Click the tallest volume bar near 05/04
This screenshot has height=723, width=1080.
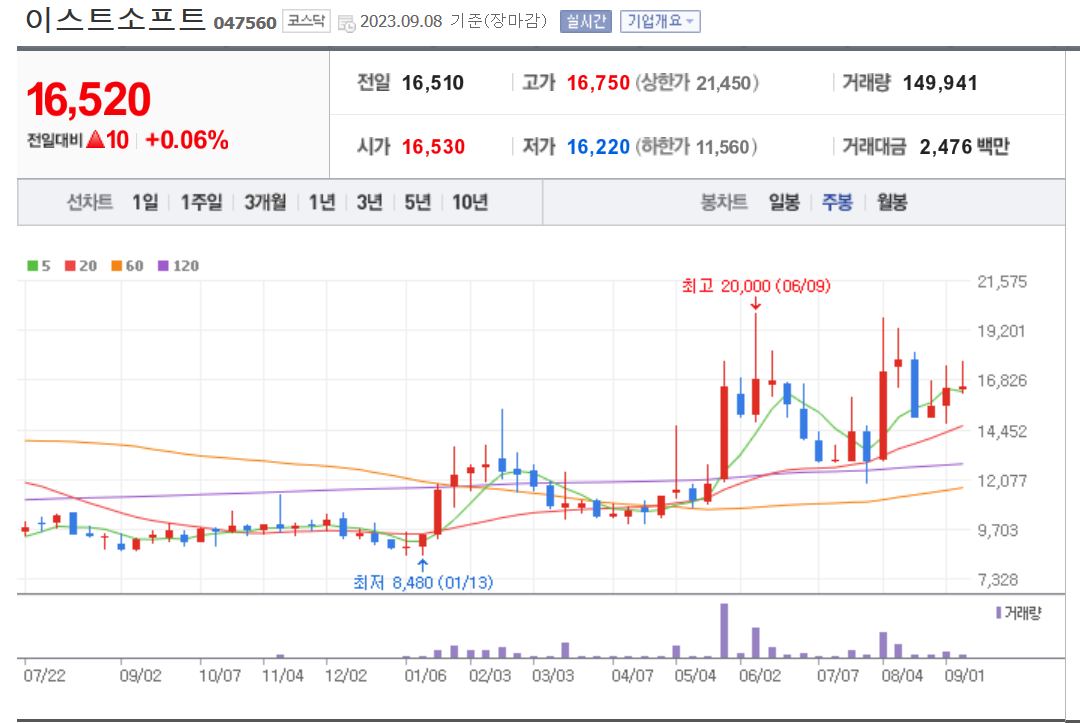click(x=724, y=631)
